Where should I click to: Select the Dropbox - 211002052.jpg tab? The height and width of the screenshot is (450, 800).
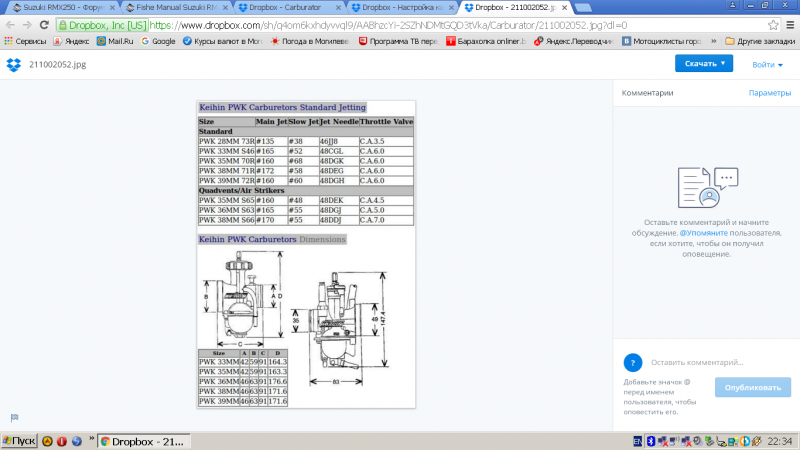(513, 8)
